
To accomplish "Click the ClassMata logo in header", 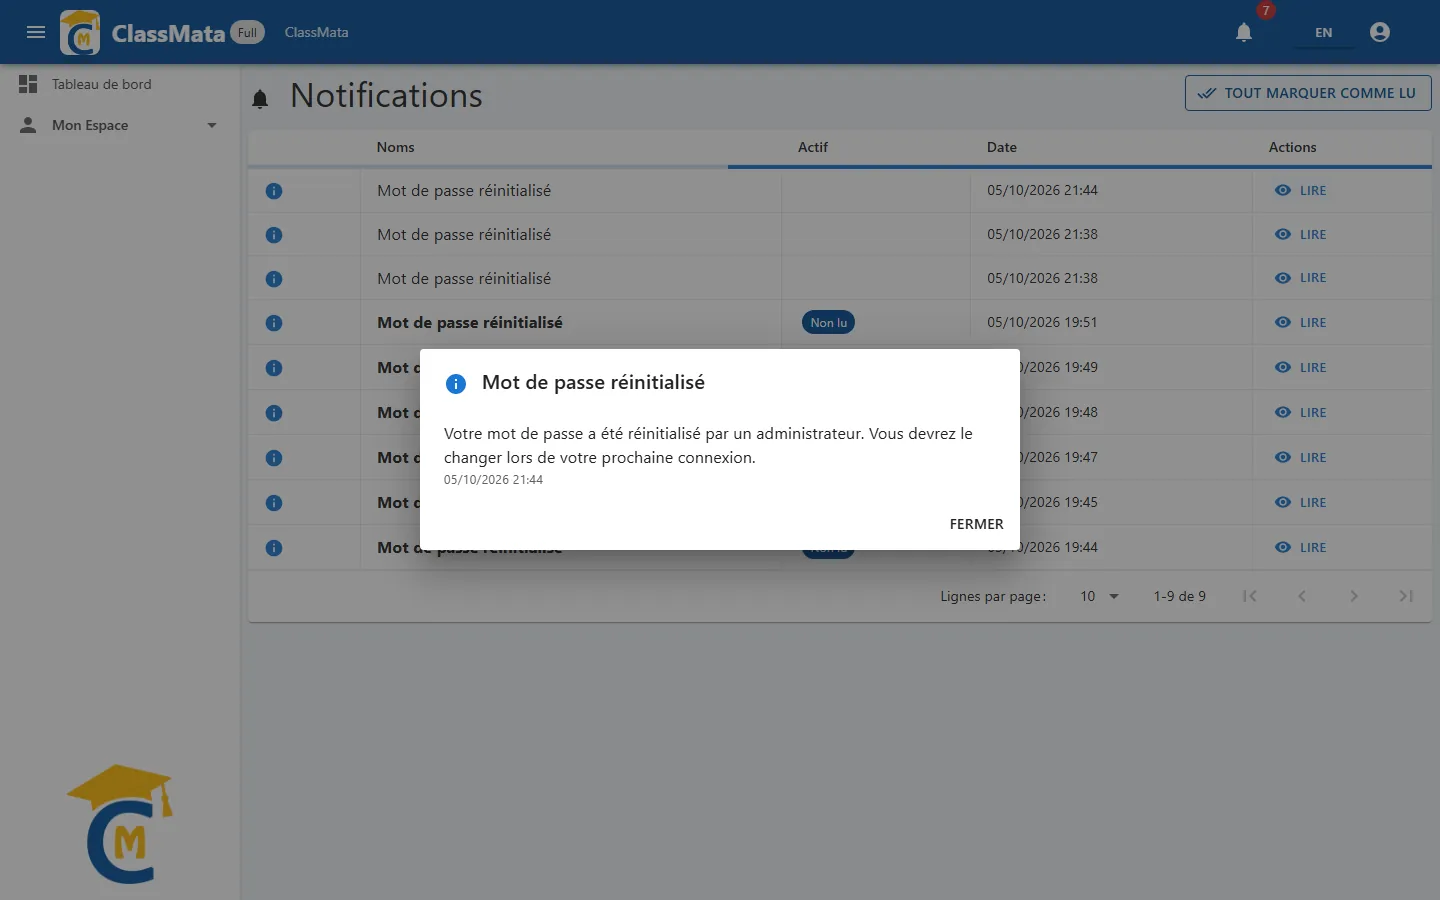I will [80, 32].
